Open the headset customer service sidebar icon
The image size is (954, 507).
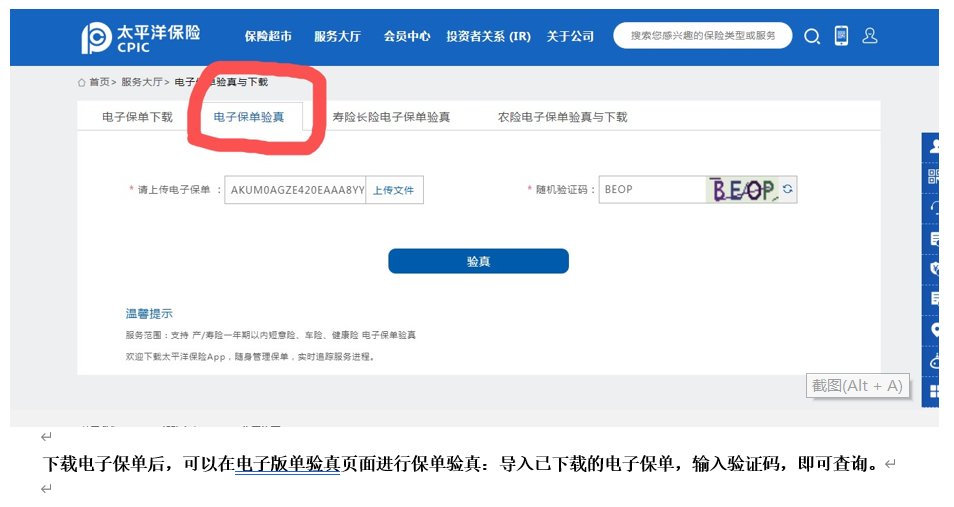coord(935,208)
